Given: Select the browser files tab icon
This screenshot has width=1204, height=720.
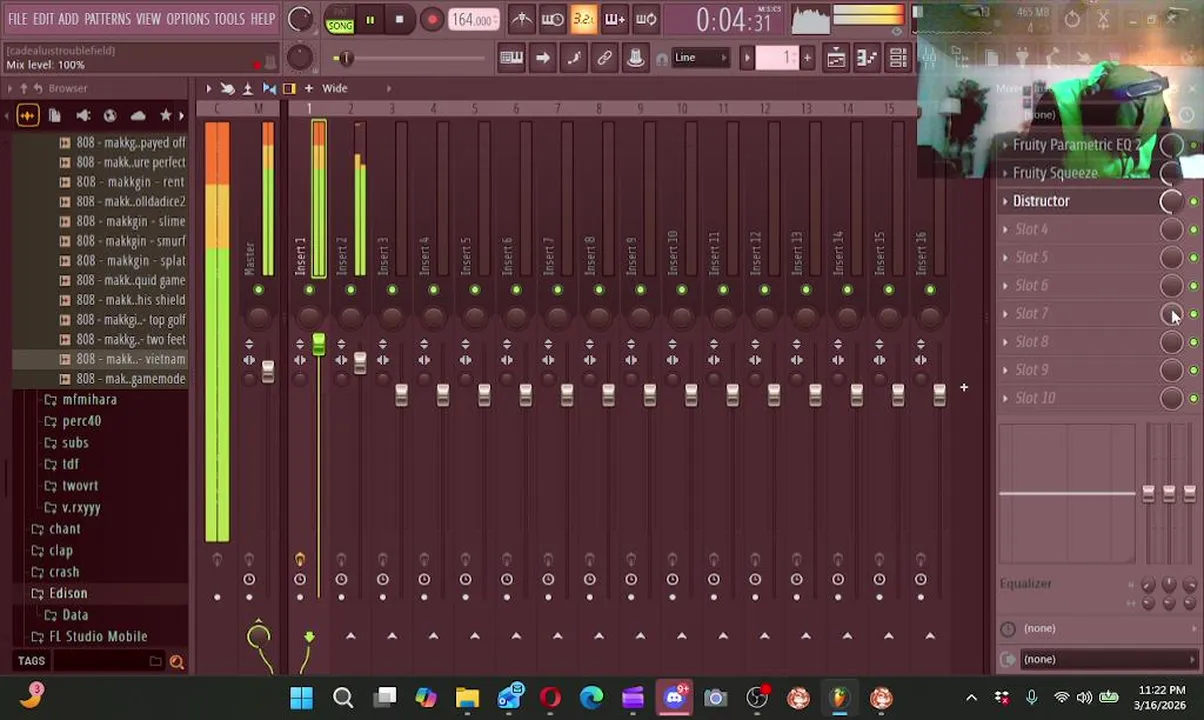Looking at the screenshot, I should [x=55, y=116].
